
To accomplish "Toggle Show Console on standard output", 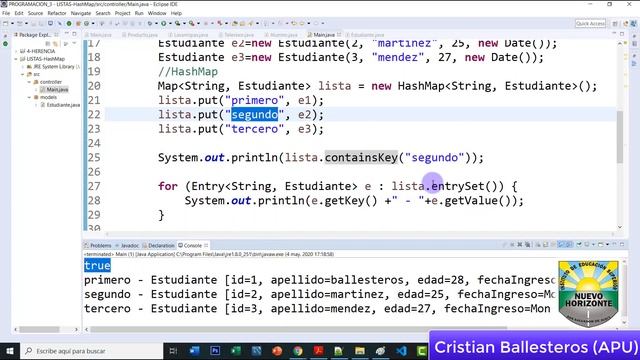I will 561,244.
